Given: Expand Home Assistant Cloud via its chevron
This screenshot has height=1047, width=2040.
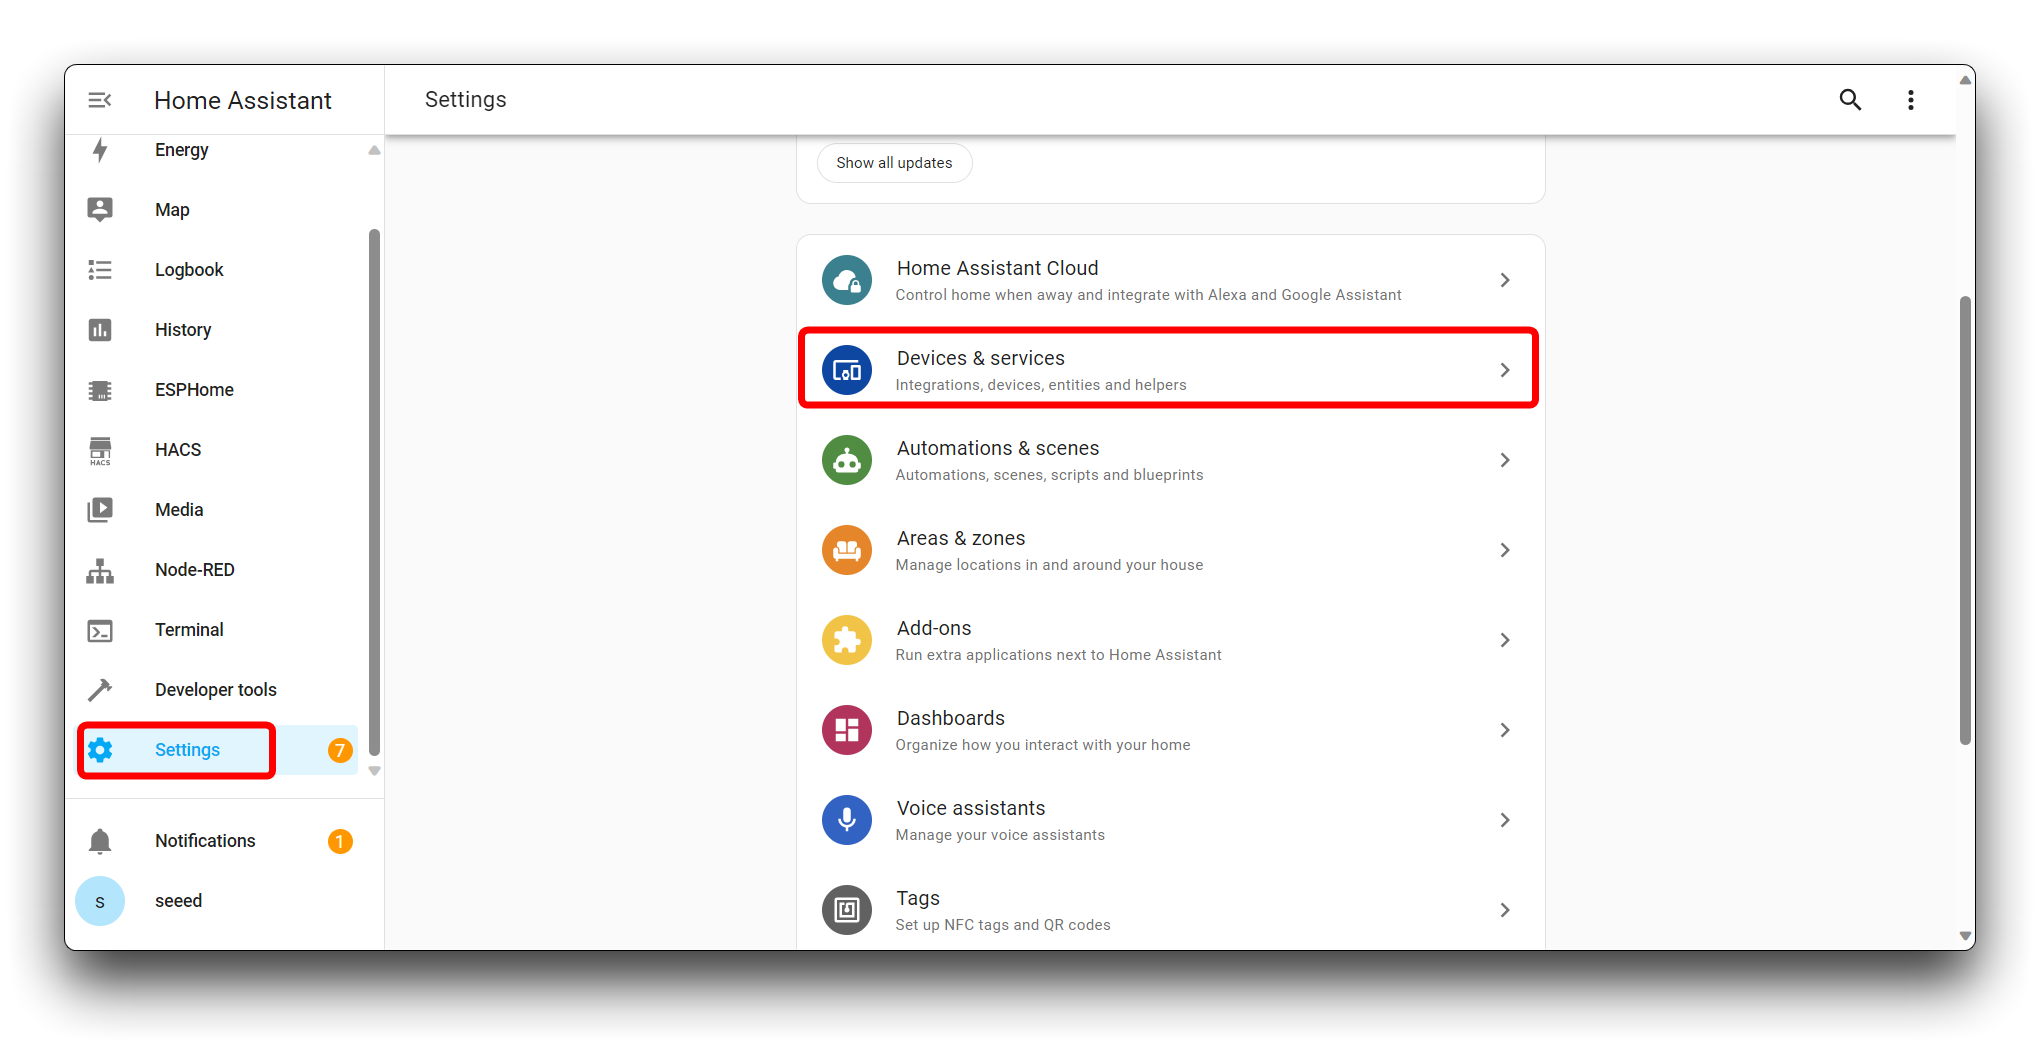Looking at the screenshot, I should click(1505, 280).
